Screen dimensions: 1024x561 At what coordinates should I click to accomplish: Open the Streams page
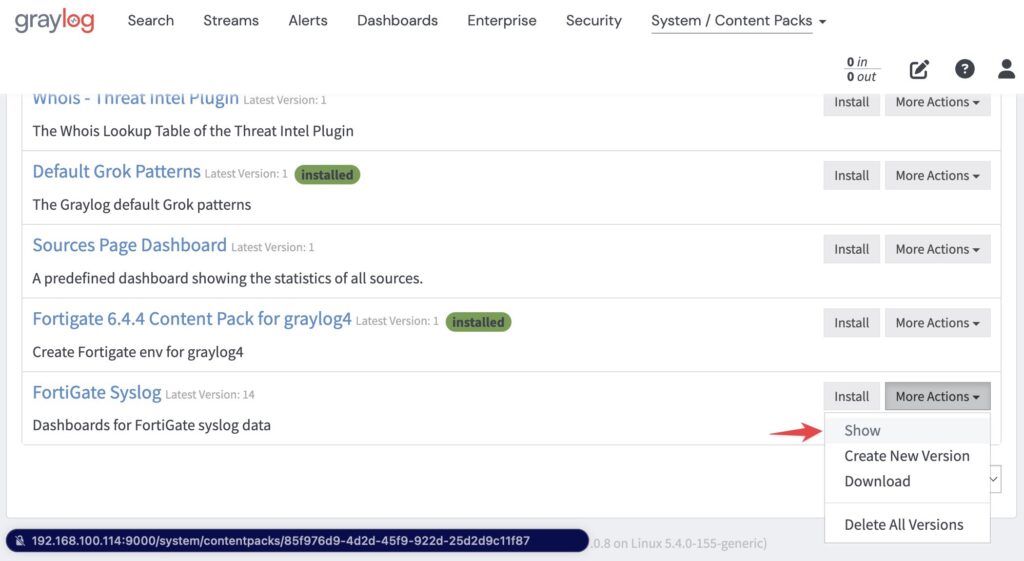231,21
